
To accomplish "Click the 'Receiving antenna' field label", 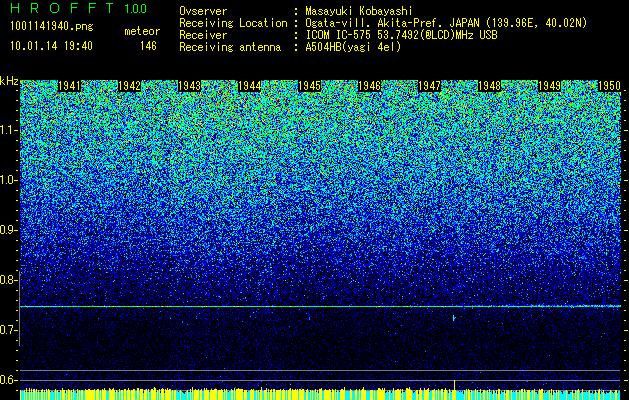I will tap(230, 47).
